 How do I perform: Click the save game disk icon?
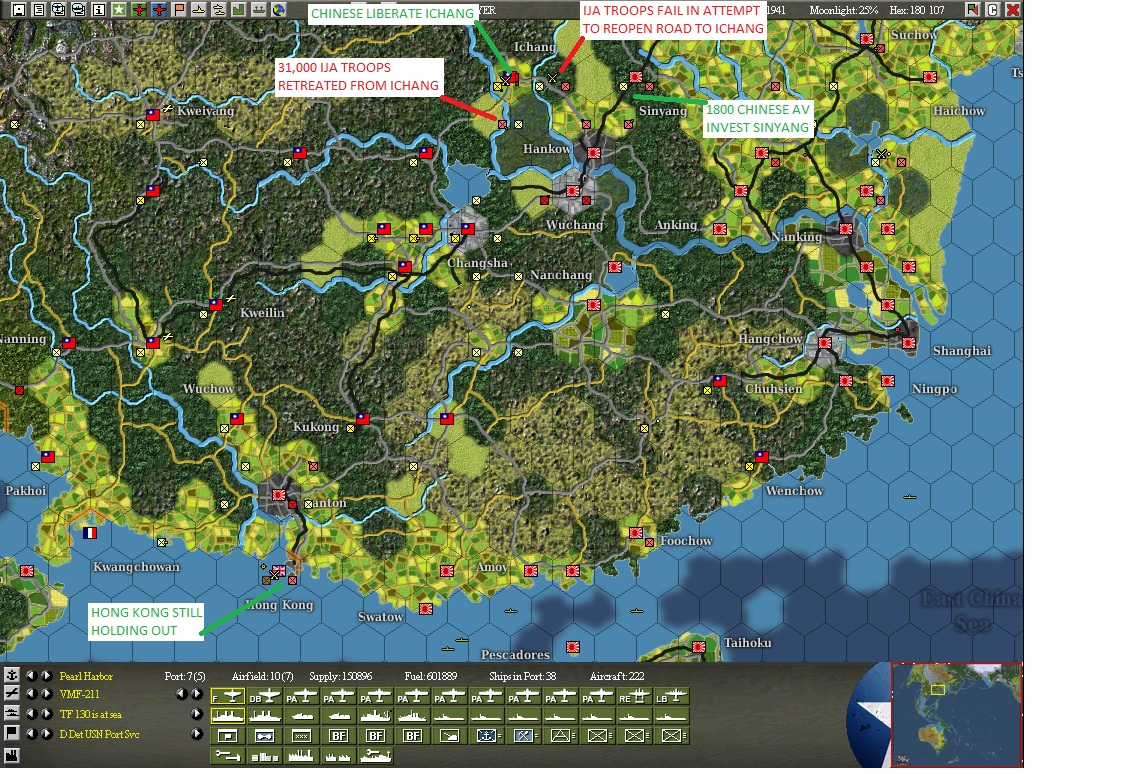click(x=20, y=9)
